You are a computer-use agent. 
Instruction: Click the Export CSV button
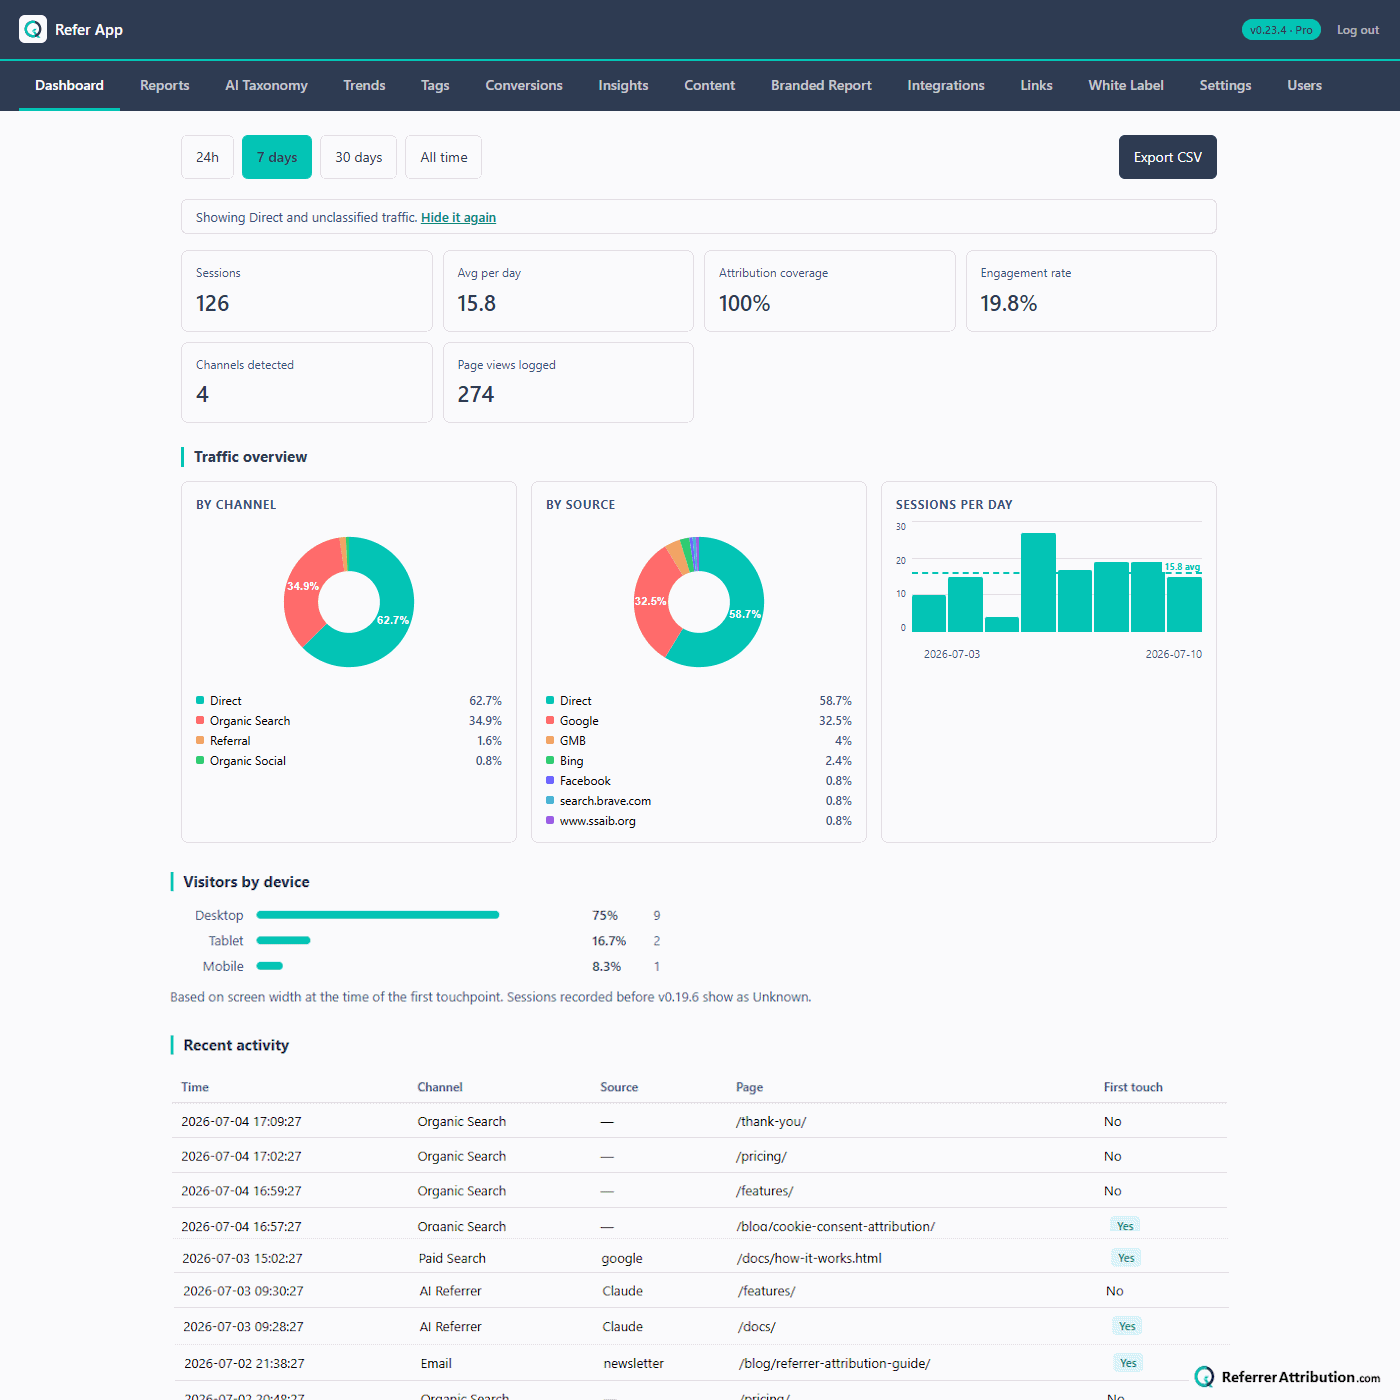1167,157
